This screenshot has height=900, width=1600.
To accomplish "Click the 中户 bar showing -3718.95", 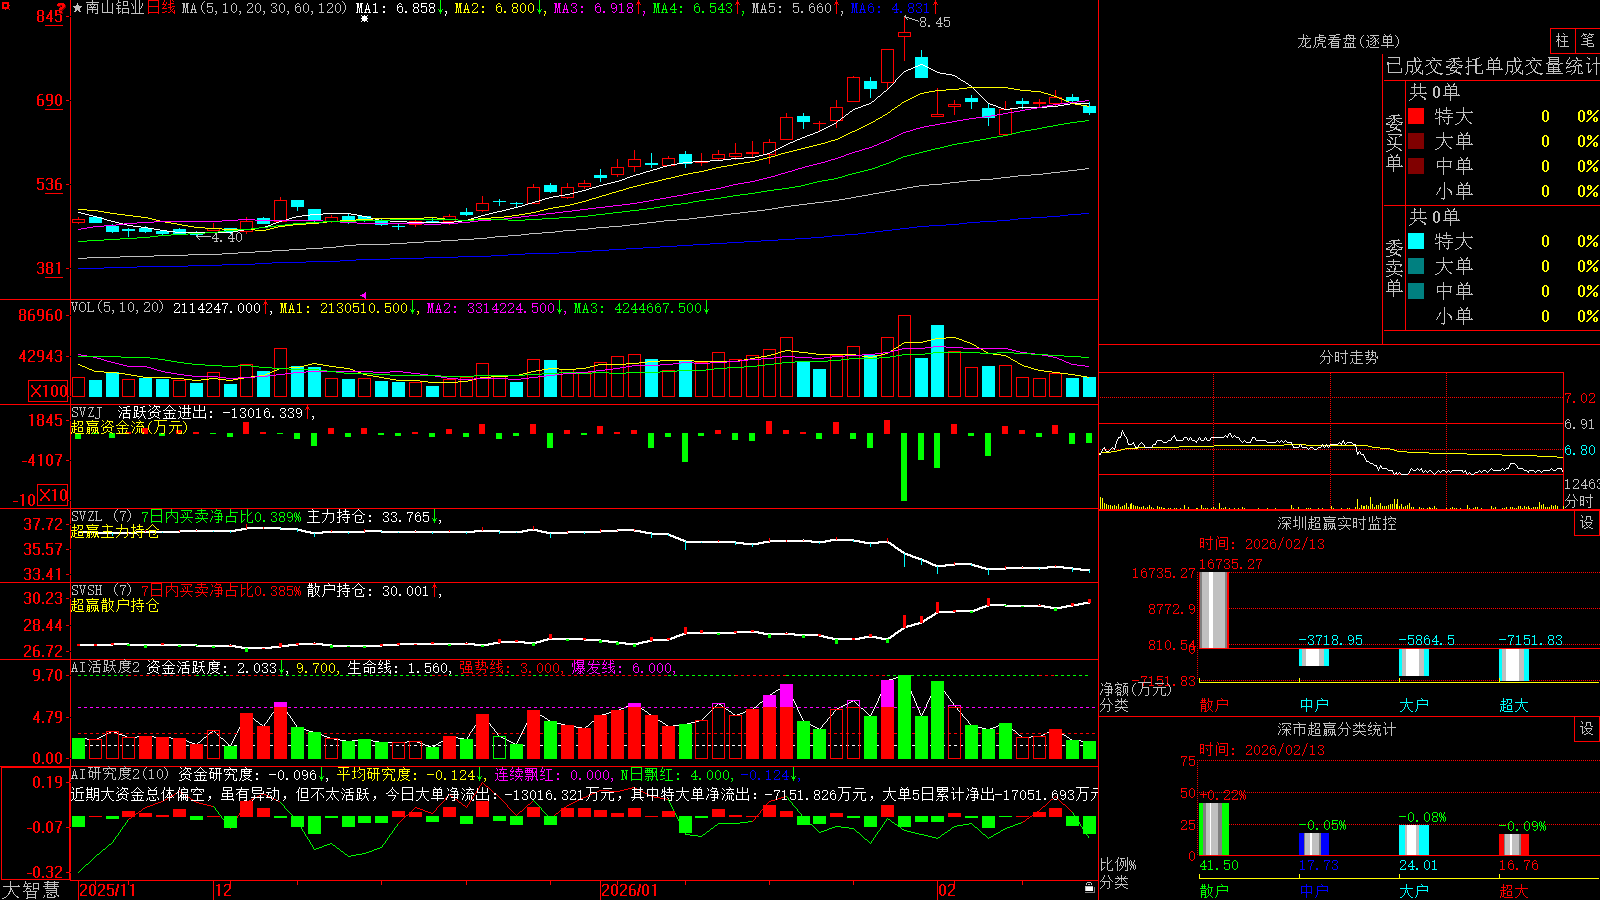I will click(x=1314, y=657).
